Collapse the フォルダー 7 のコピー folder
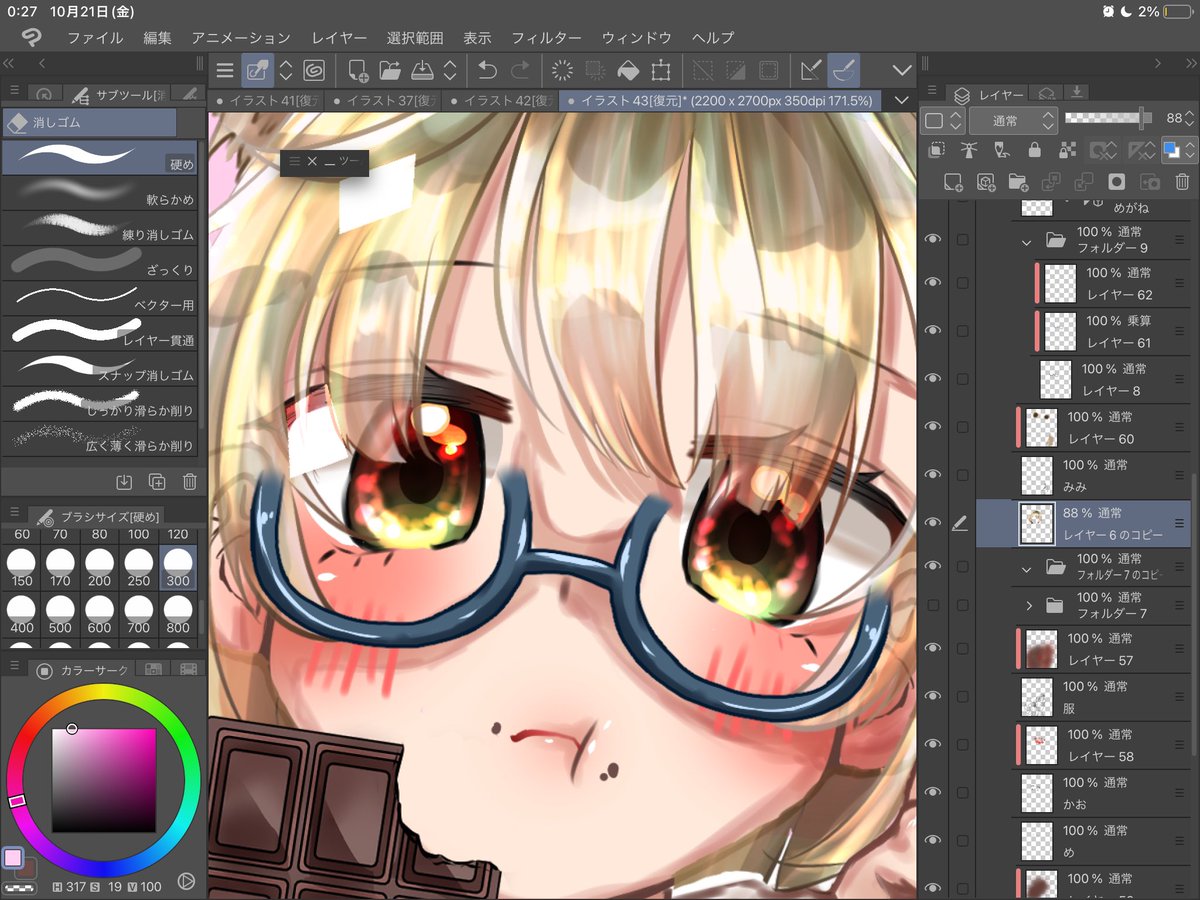The image size is (1200, 900). coord(1026,568)
